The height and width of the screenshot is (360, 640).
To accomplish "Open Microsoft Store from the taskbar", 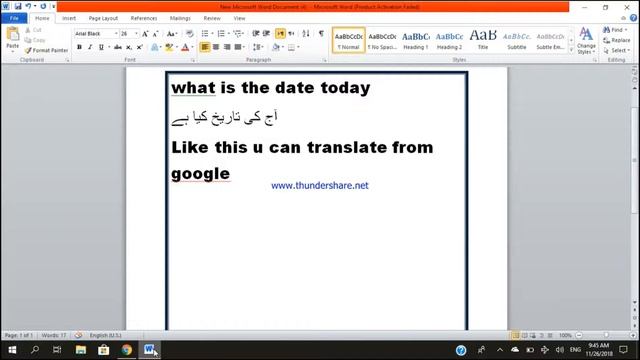I will (x=104, y=350).
